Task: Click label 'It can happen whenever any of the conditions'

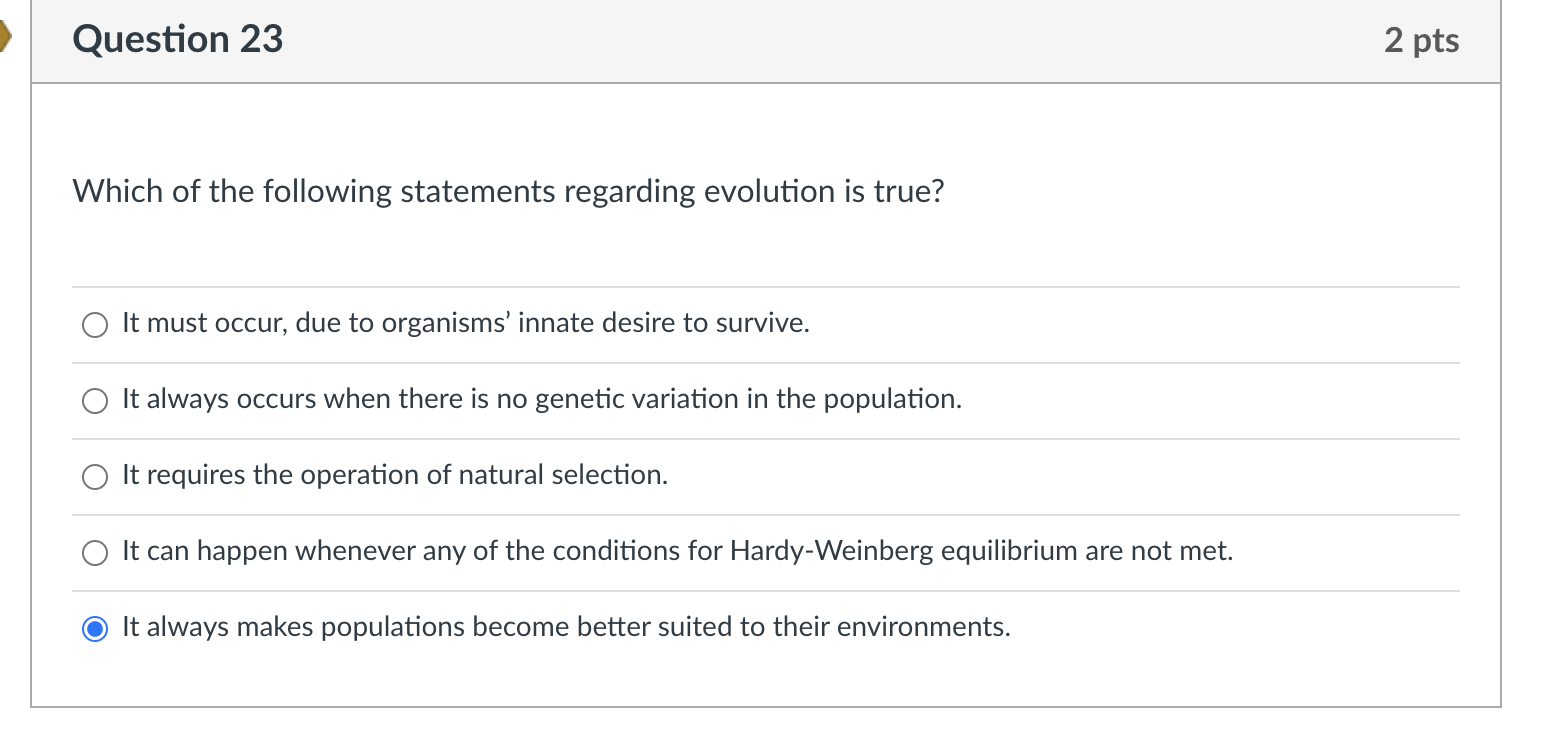Action: (x=677, y=551)
